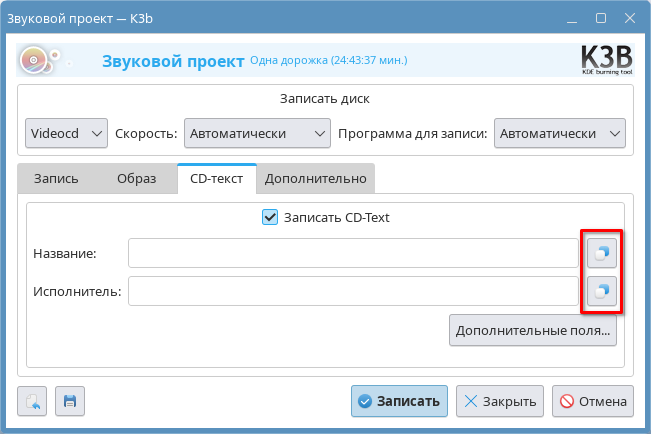This screenshot has height=434, width=651.
Task: Maximize the Звуковой проект window
Action: tap(600, 17)
